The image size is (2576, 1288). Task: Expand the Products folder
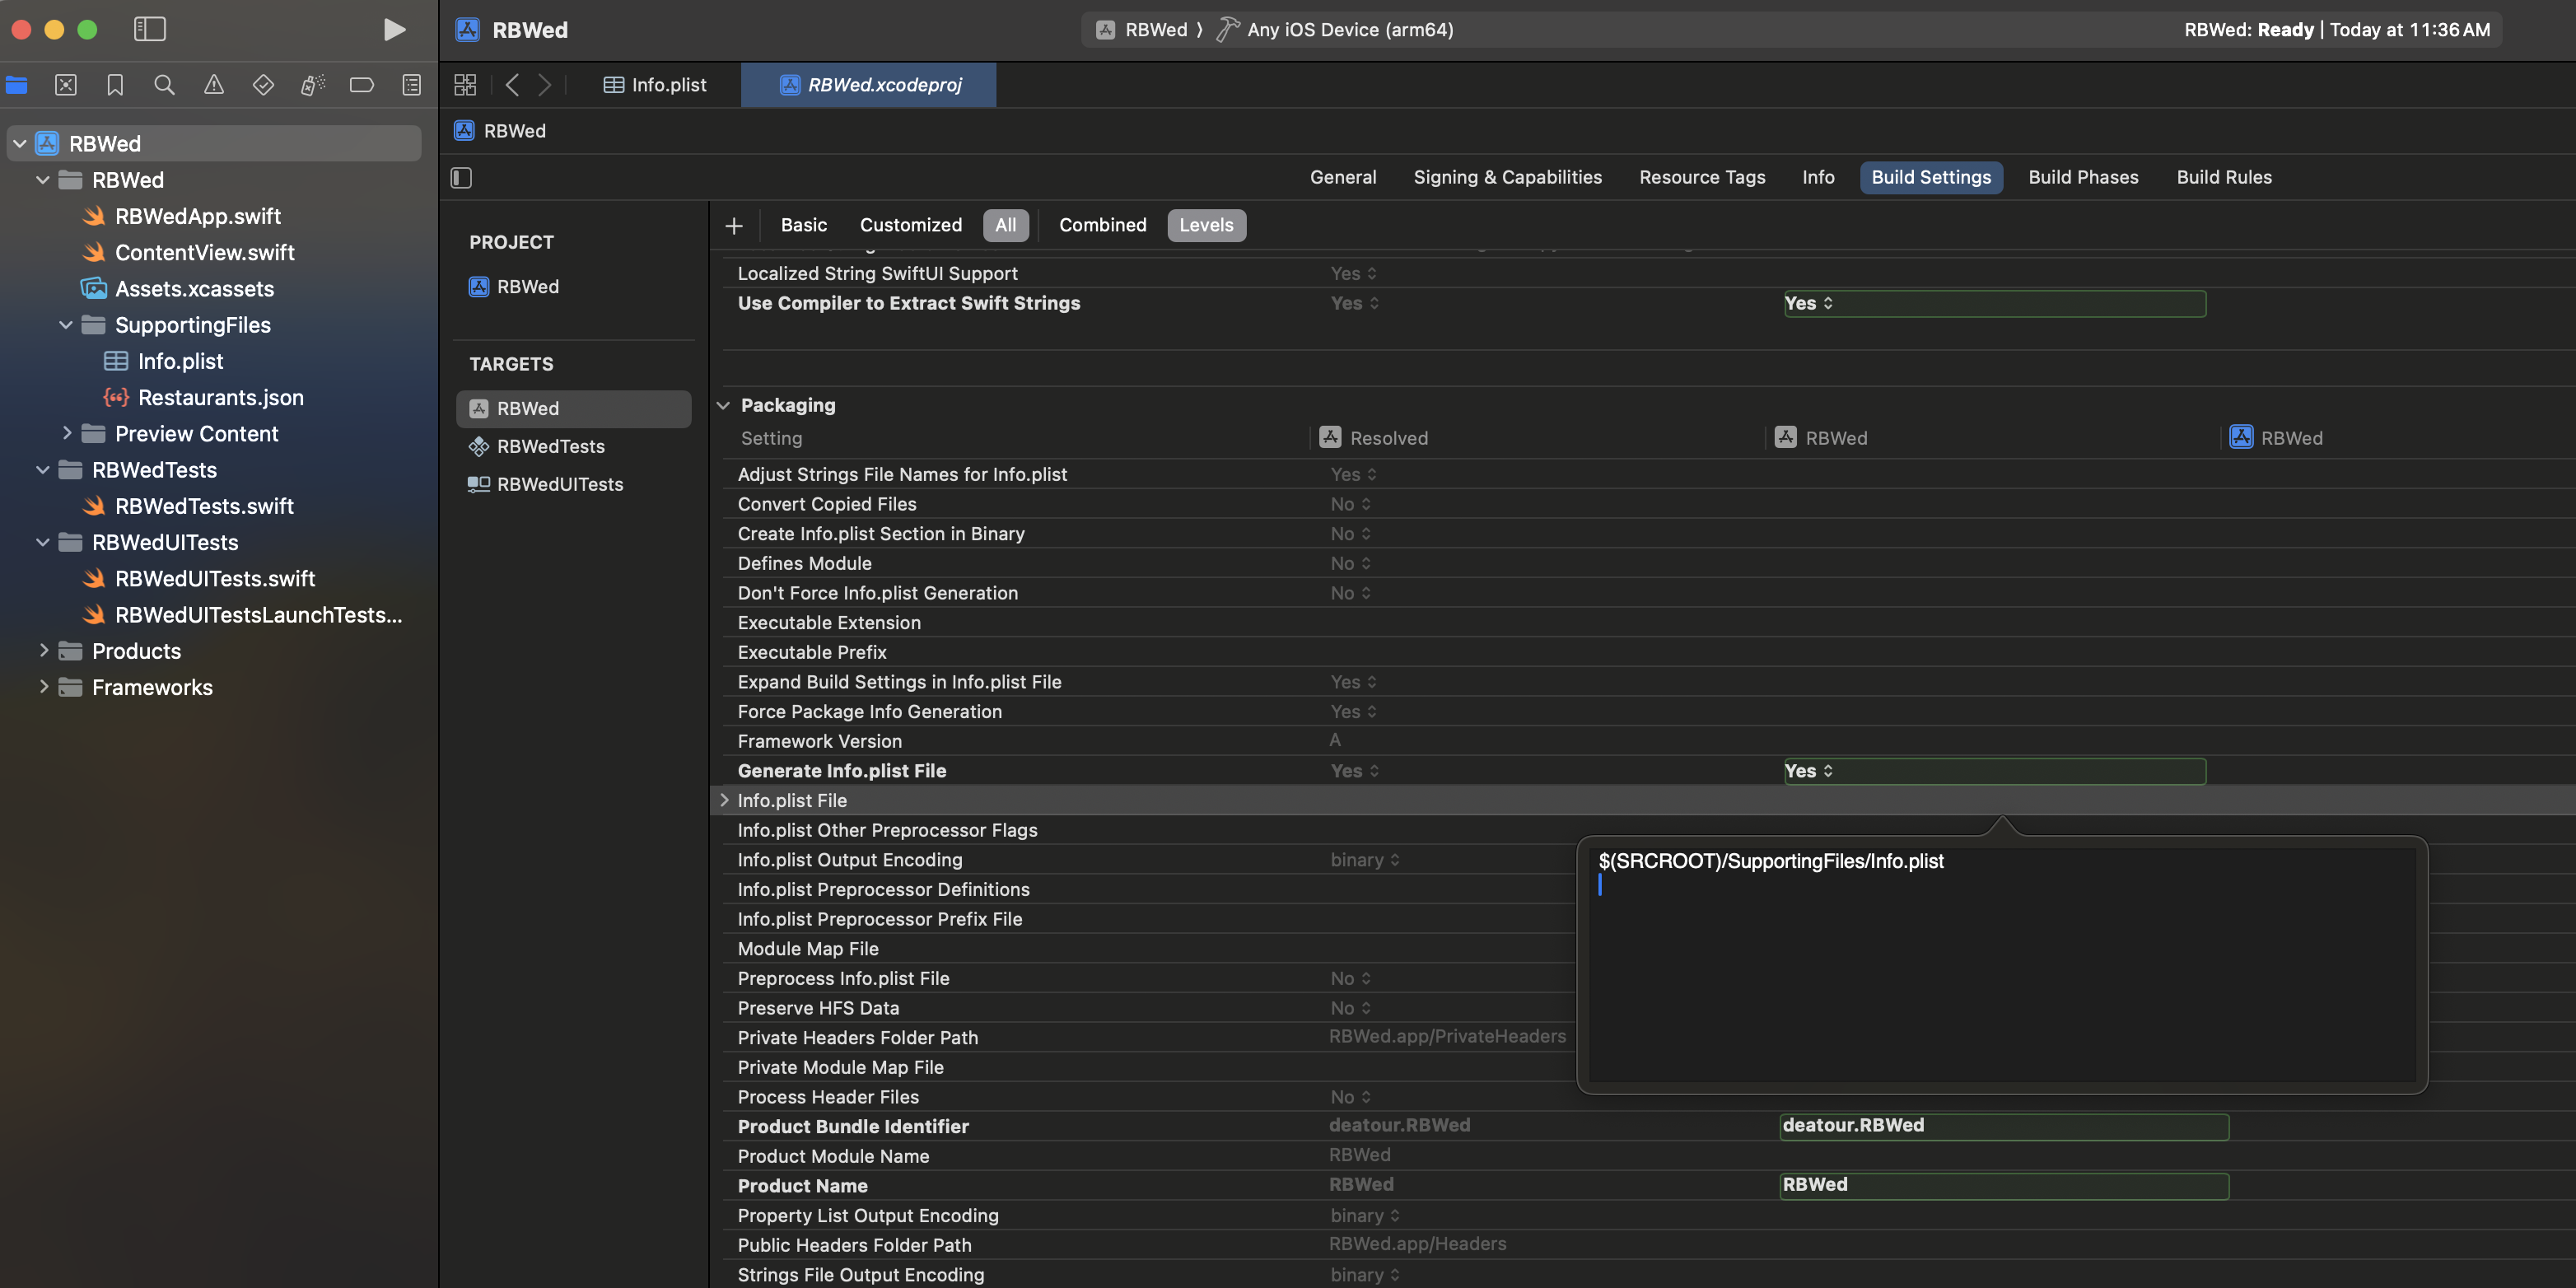(x=43, y=651)
